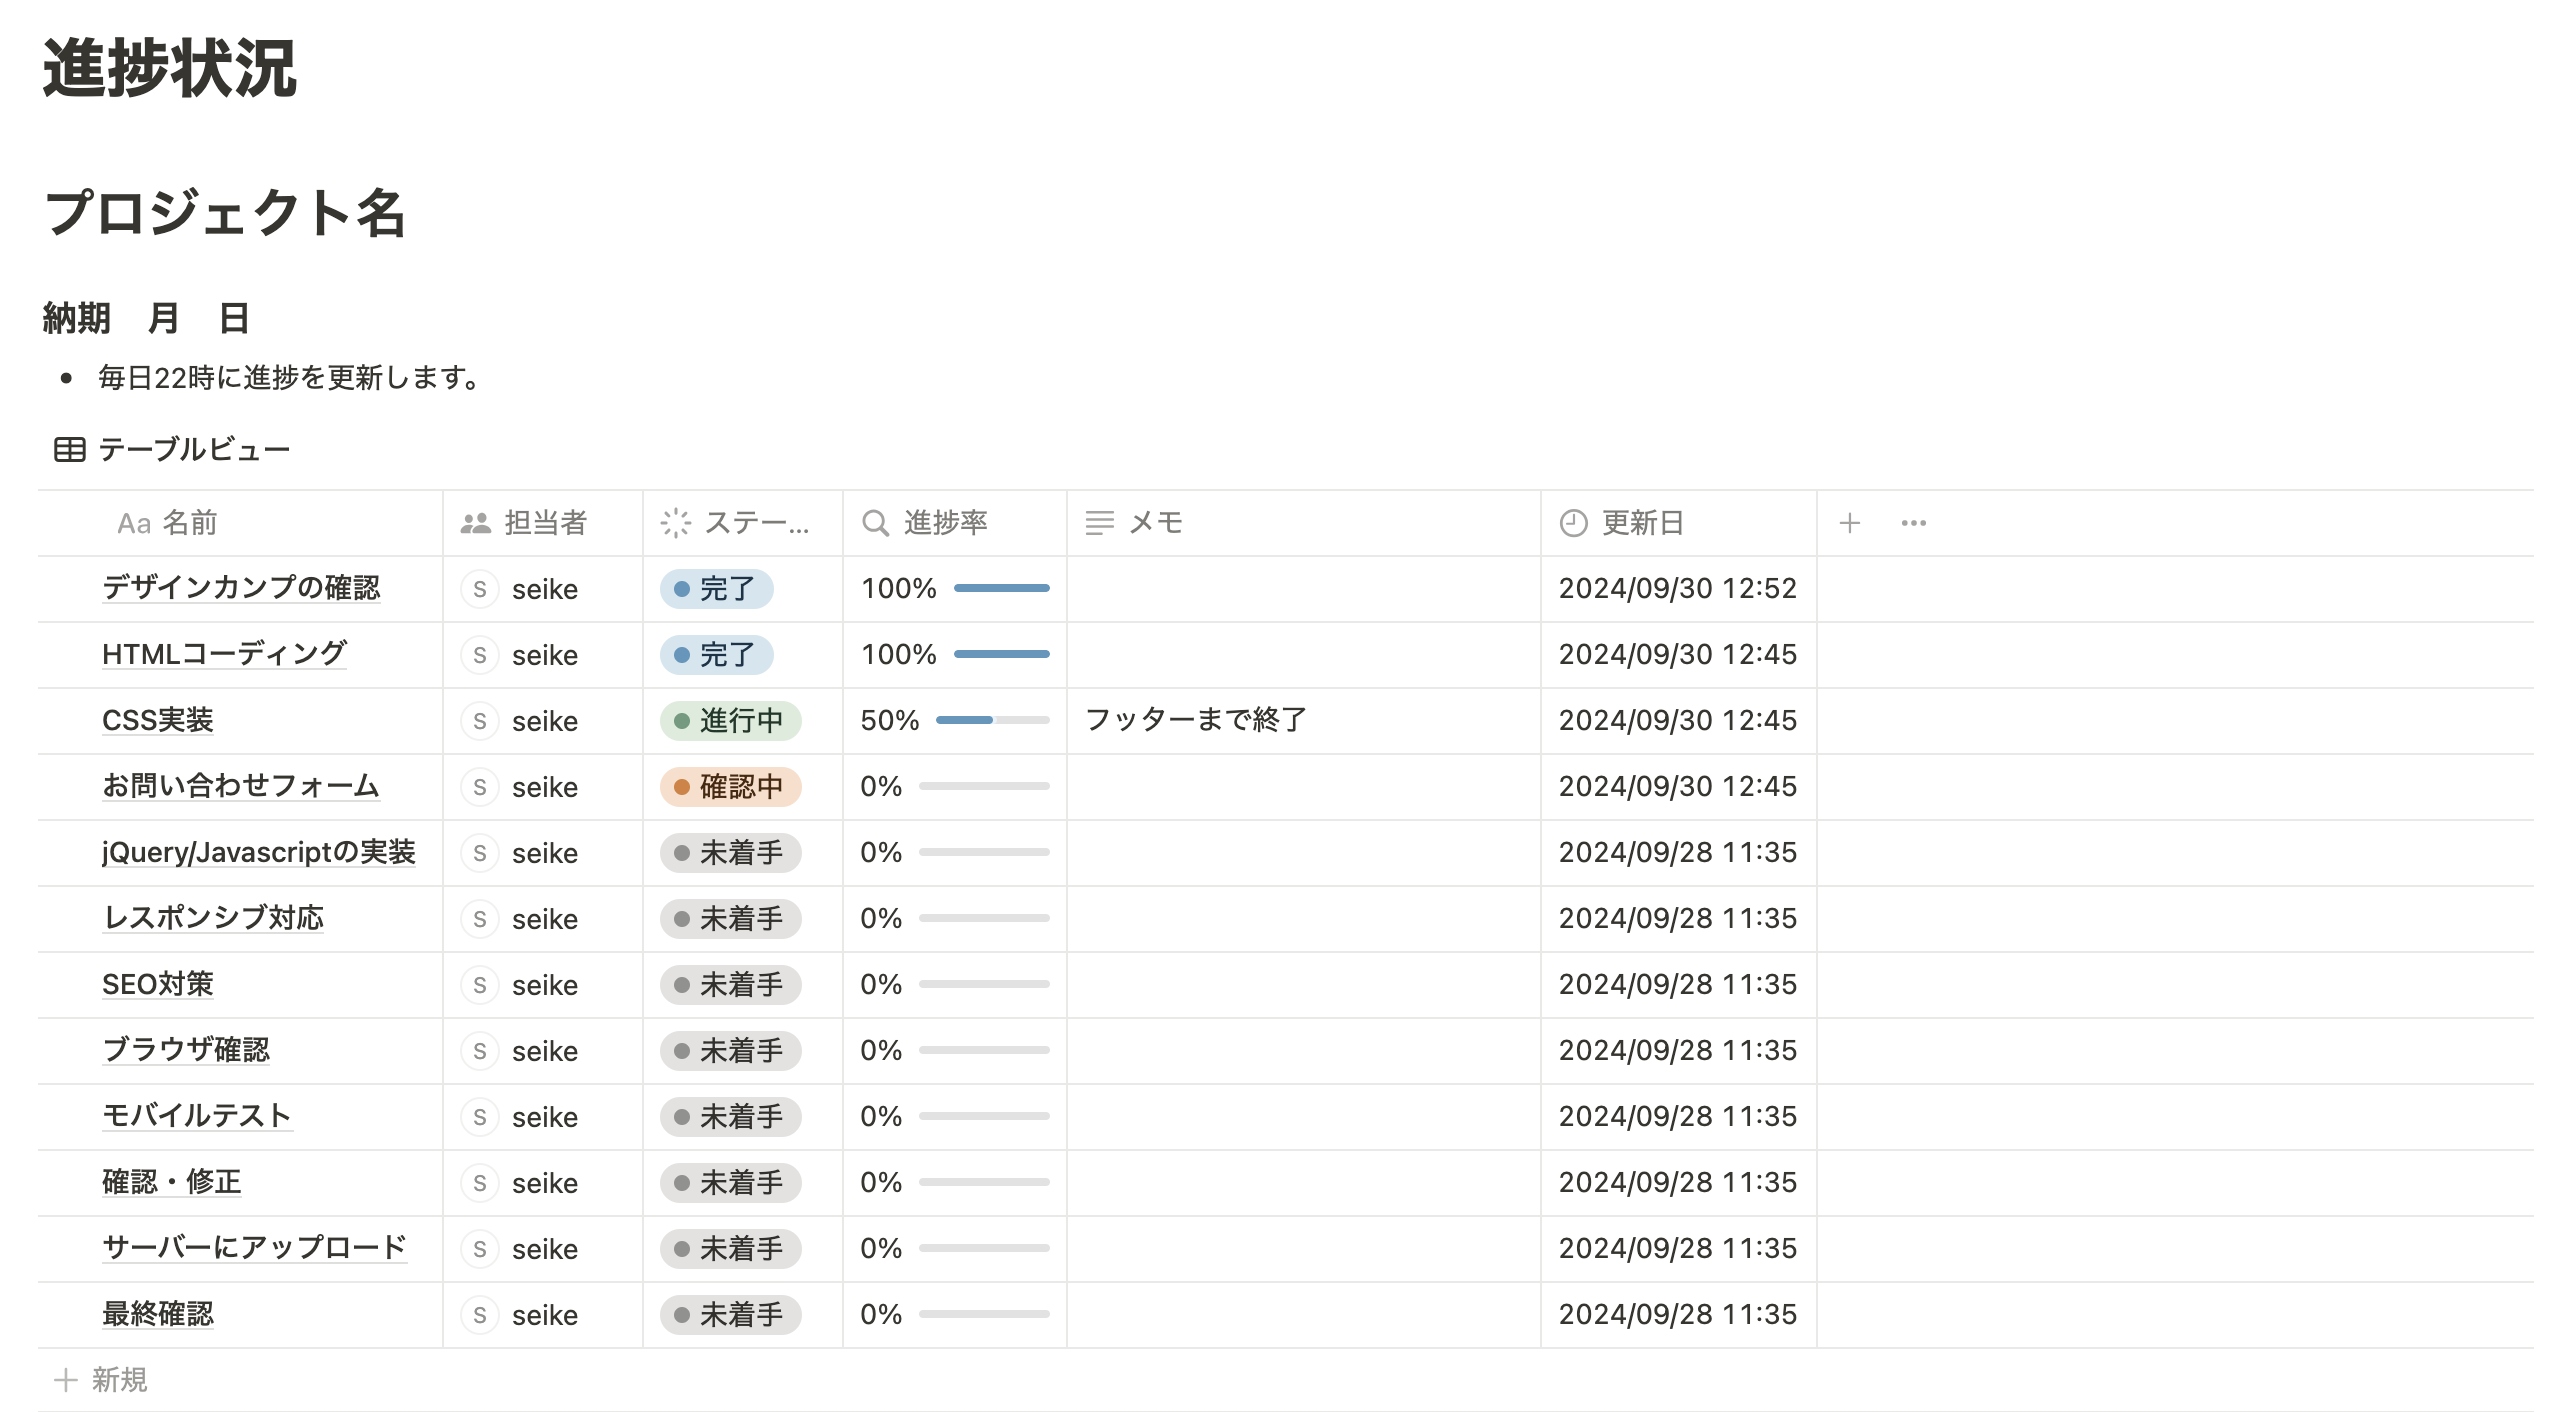
Task: Open the メモ column header menu
Action: click(1304, 522)
